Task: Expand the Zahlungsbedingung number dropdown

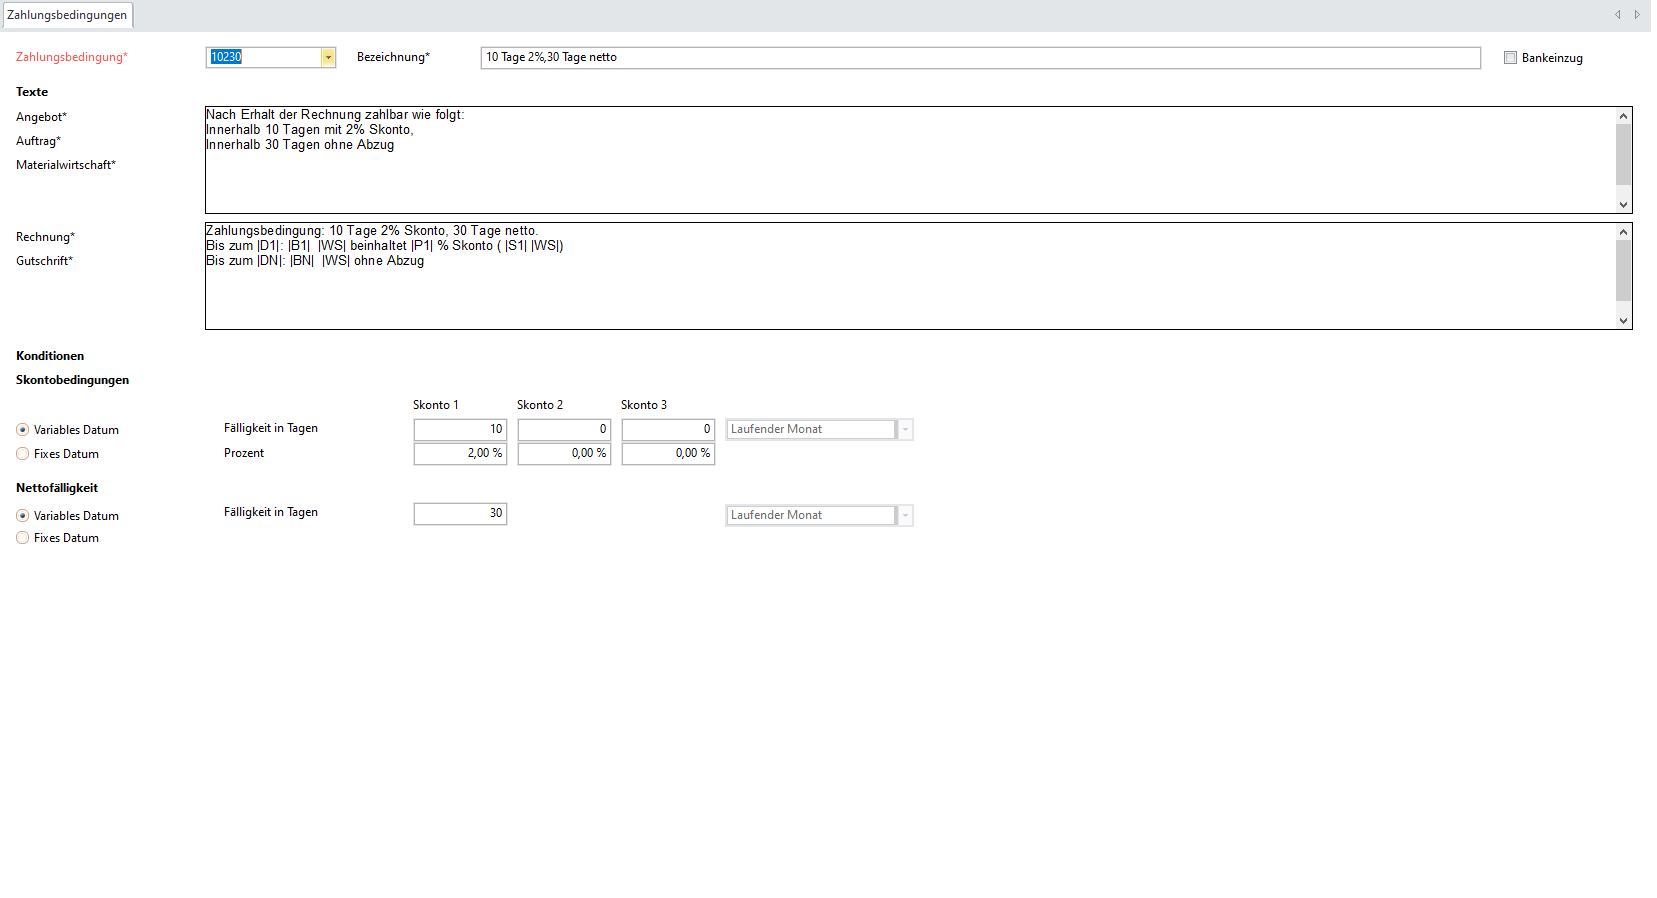Action: (328, 58)
